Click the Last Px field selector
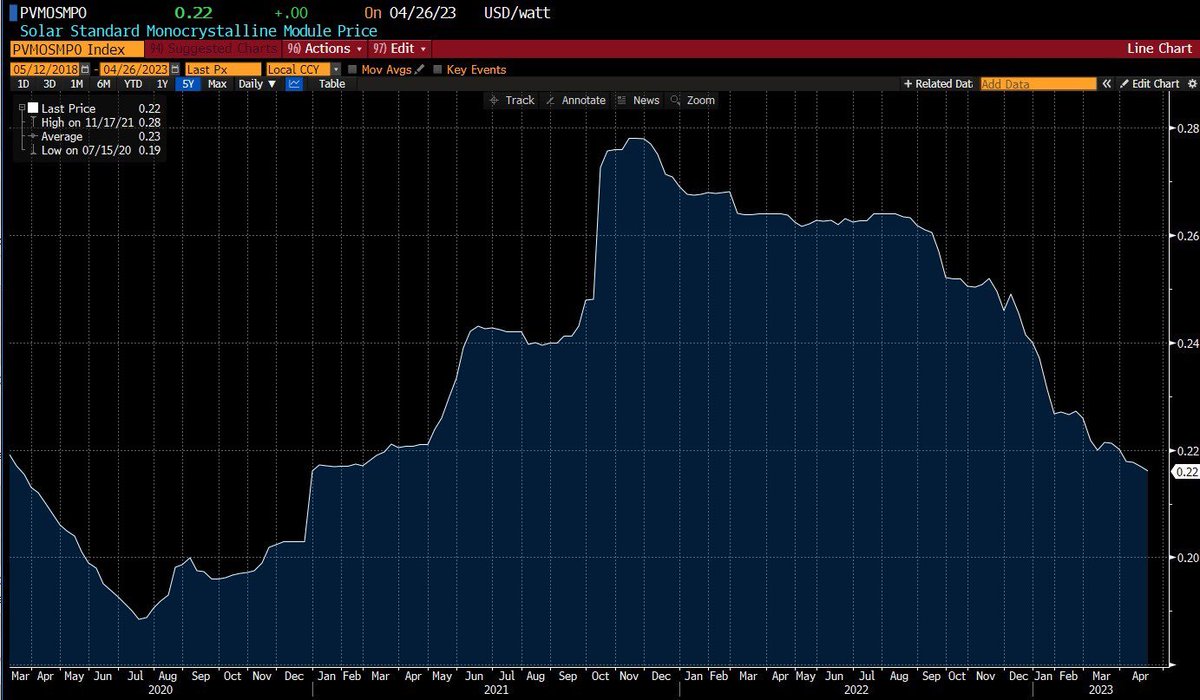 pos(223,70)
